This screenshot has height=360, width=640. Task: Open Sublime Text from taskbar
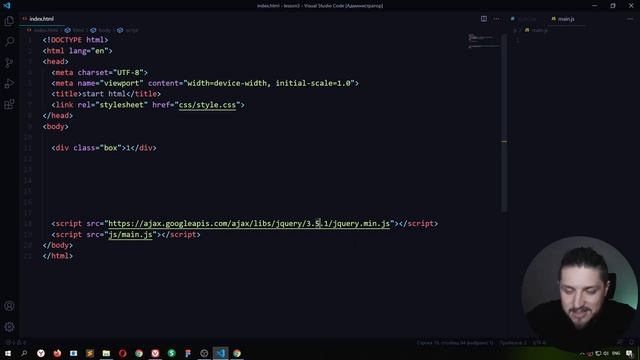click(90, 353)
